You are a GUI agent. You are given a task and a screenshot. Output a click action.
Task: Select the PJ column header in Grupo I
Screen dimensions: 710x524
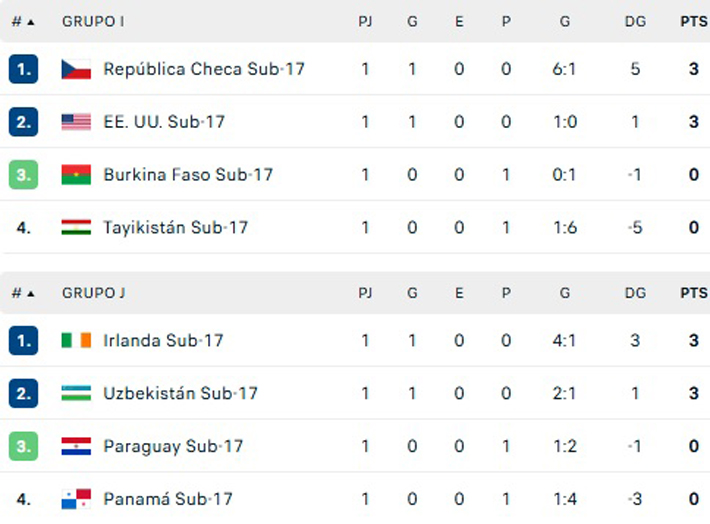click(x=365, y=21)
